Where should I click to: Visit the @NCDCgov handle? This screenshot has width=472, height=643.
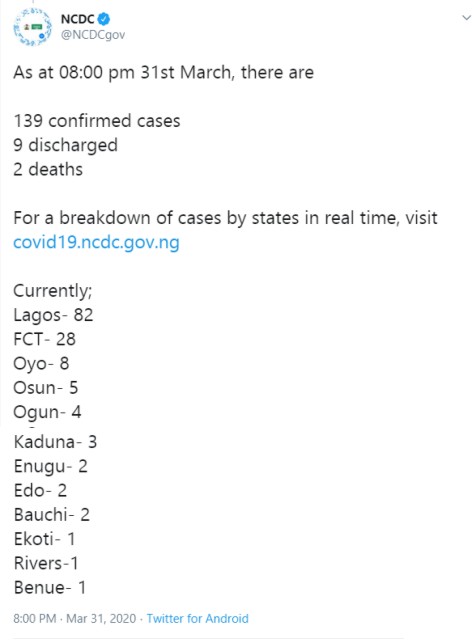(93, 35)
